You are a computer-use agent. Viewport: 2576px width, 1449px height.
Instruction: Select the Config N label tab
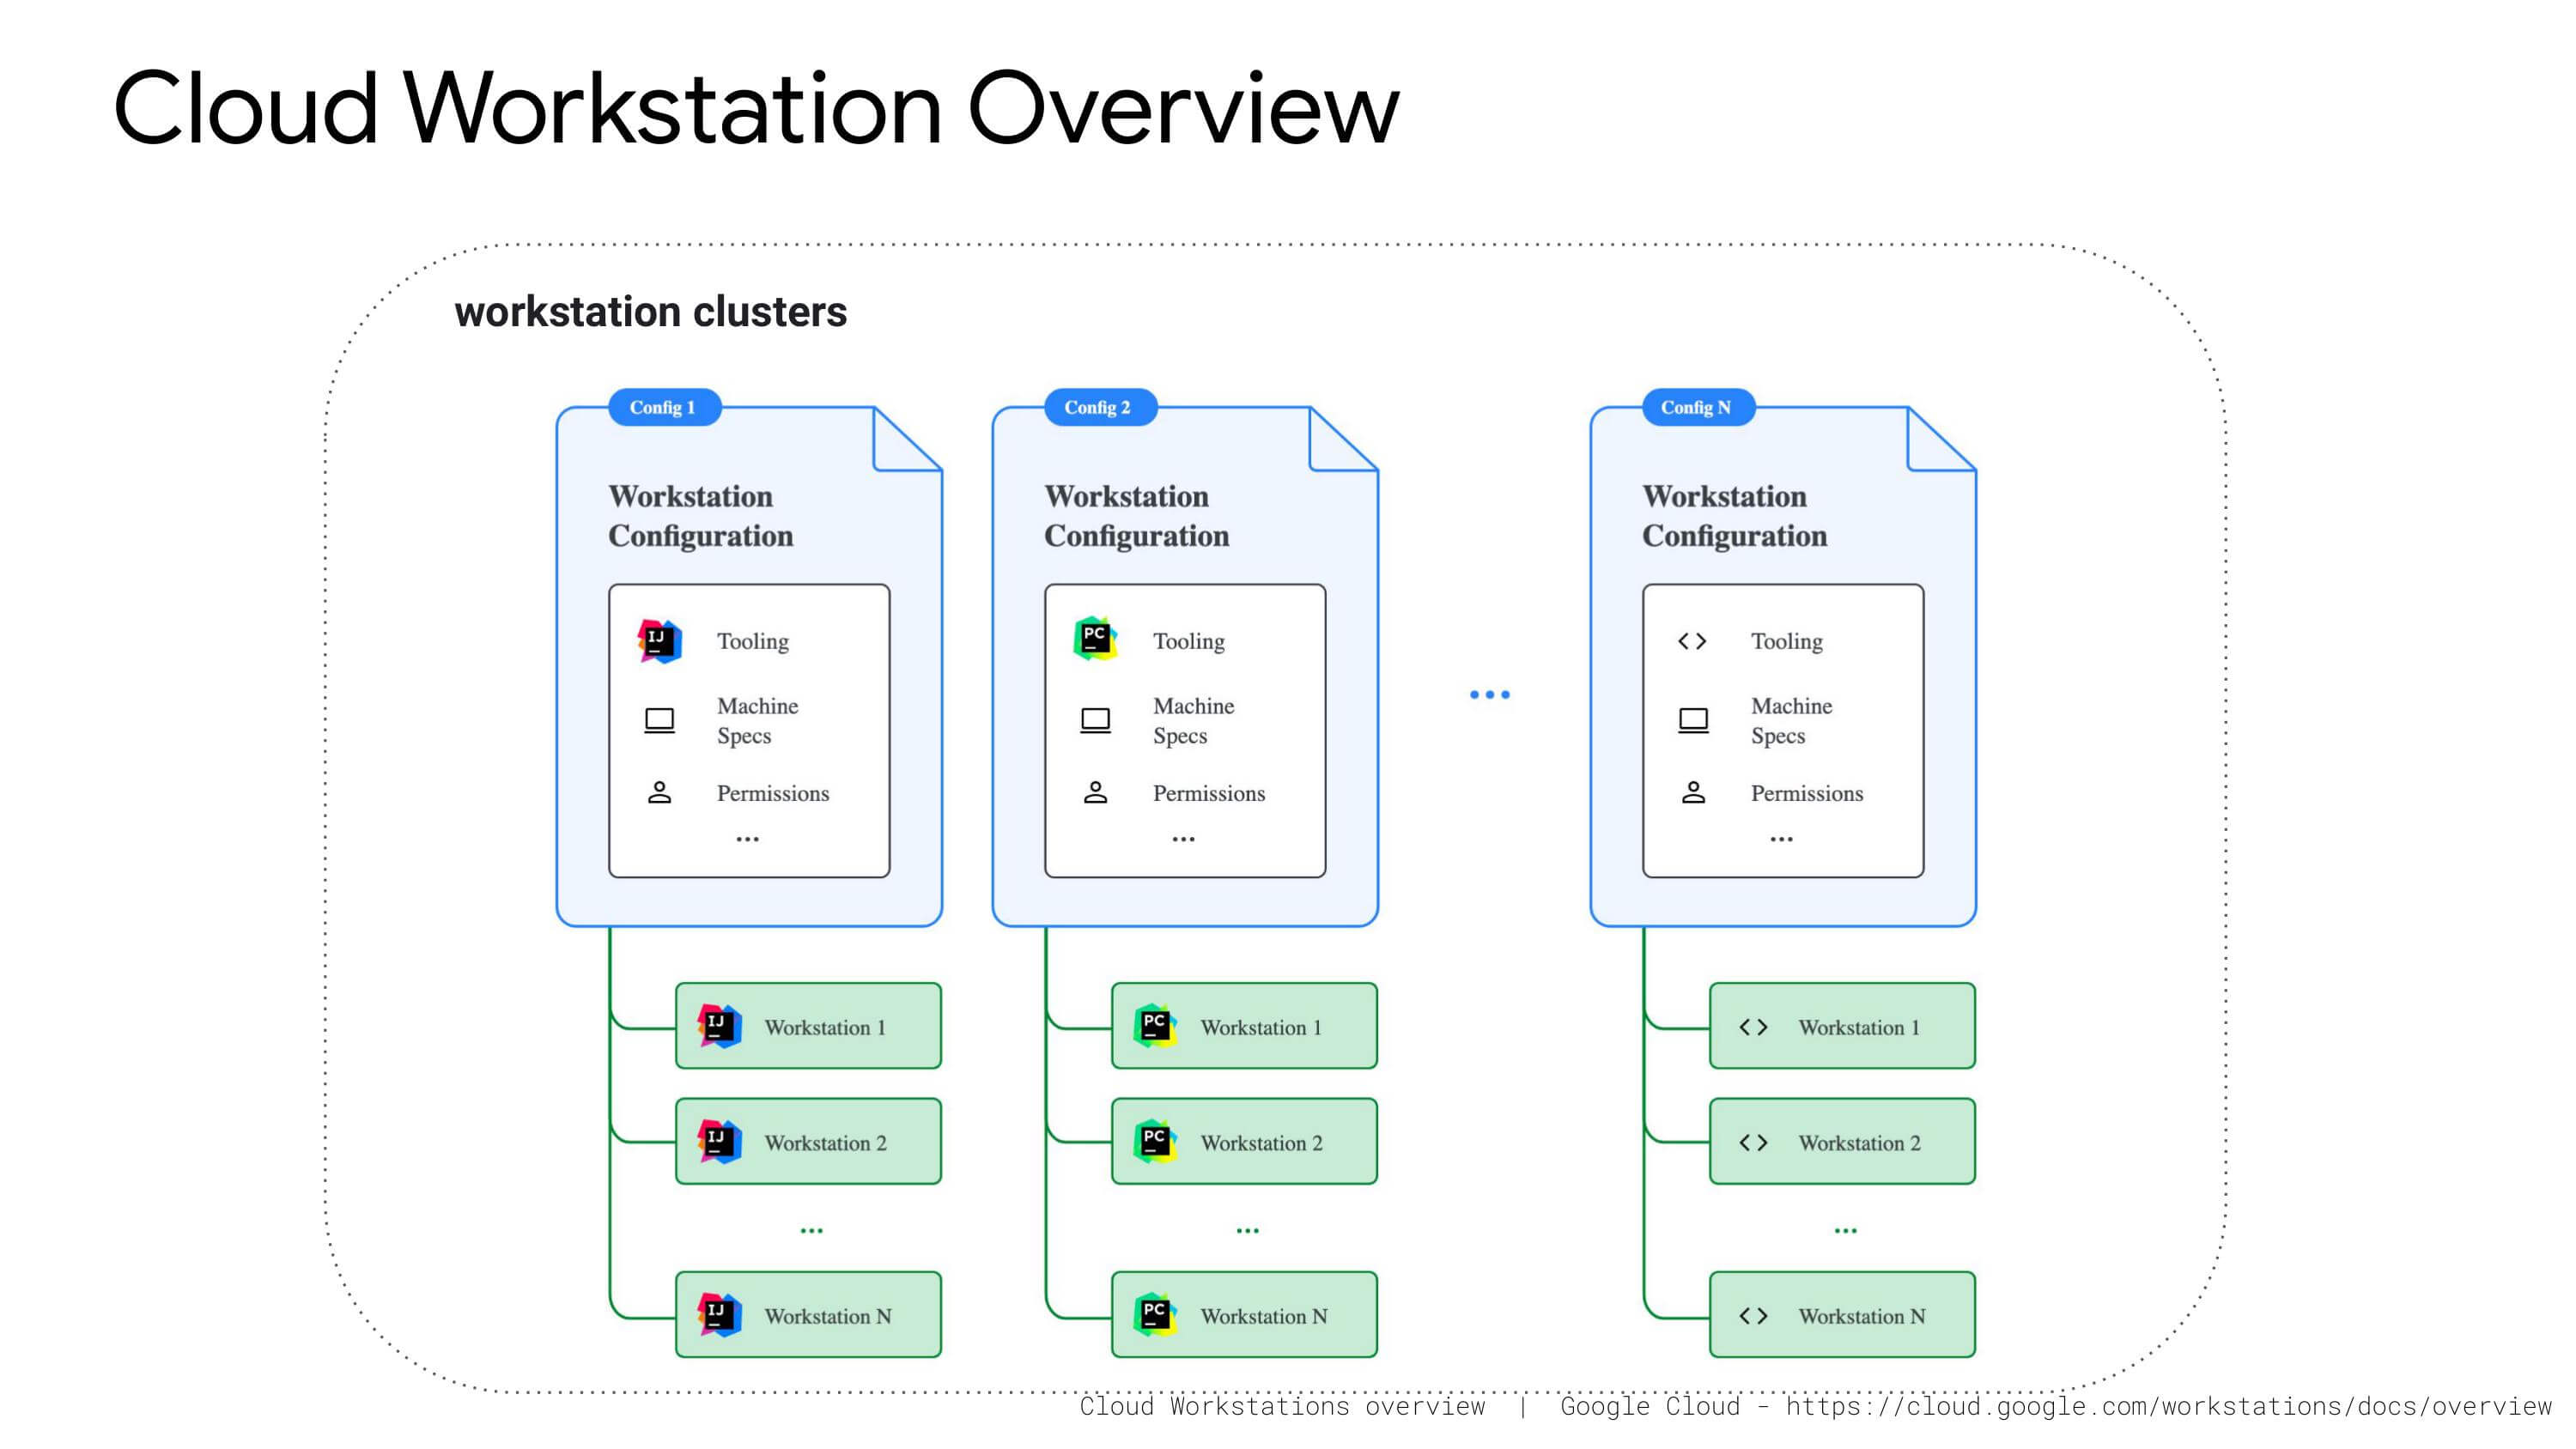coord(1699,407)
